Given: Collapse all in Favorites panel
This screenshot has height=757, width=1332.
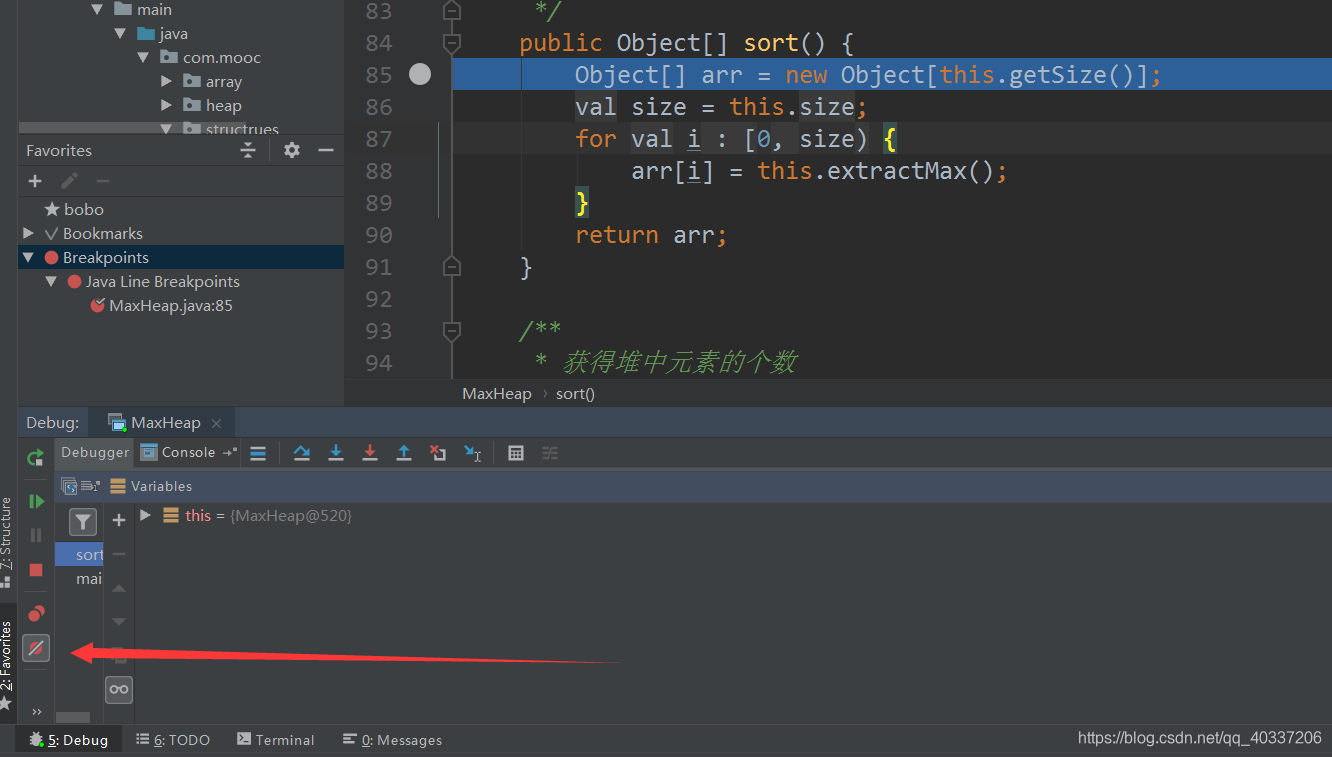Looking at the screenshot, I should point(248,150).
